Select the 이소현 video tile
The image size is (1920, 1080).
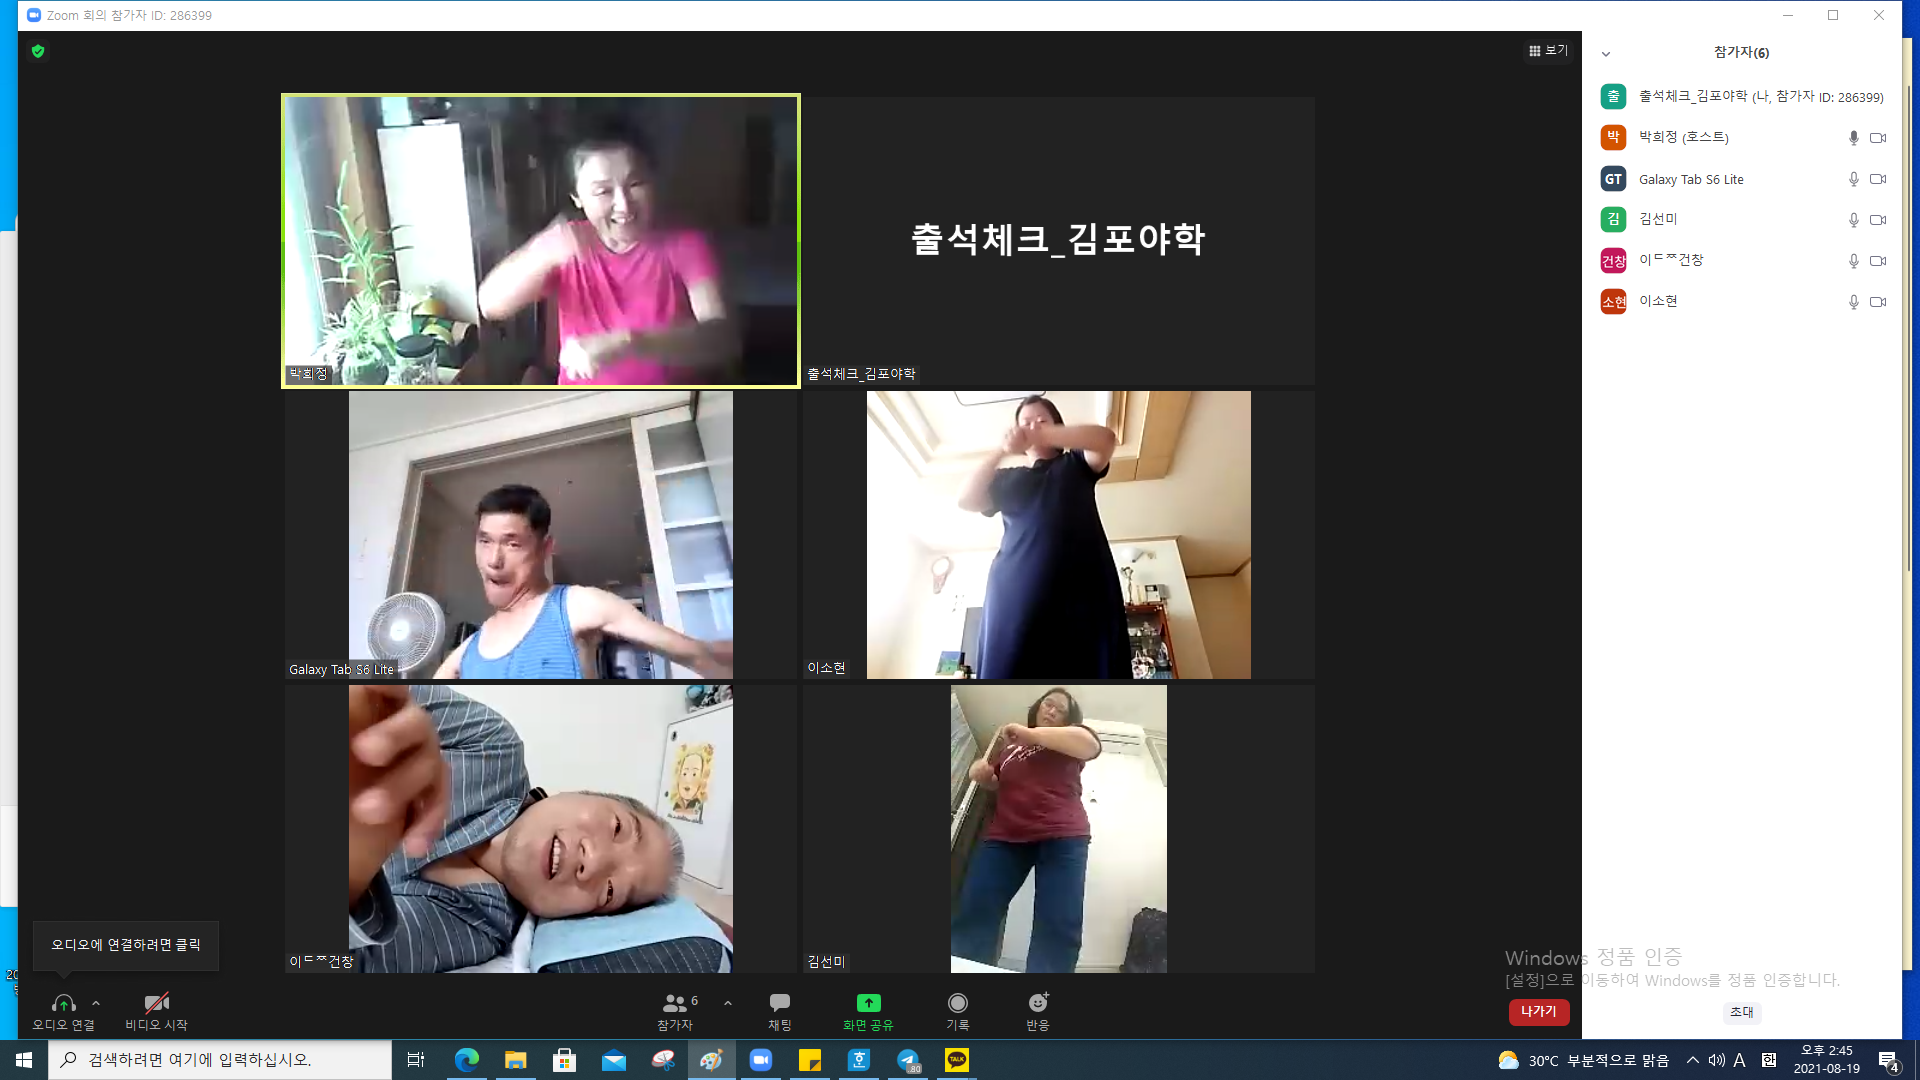click(1059, 535)
